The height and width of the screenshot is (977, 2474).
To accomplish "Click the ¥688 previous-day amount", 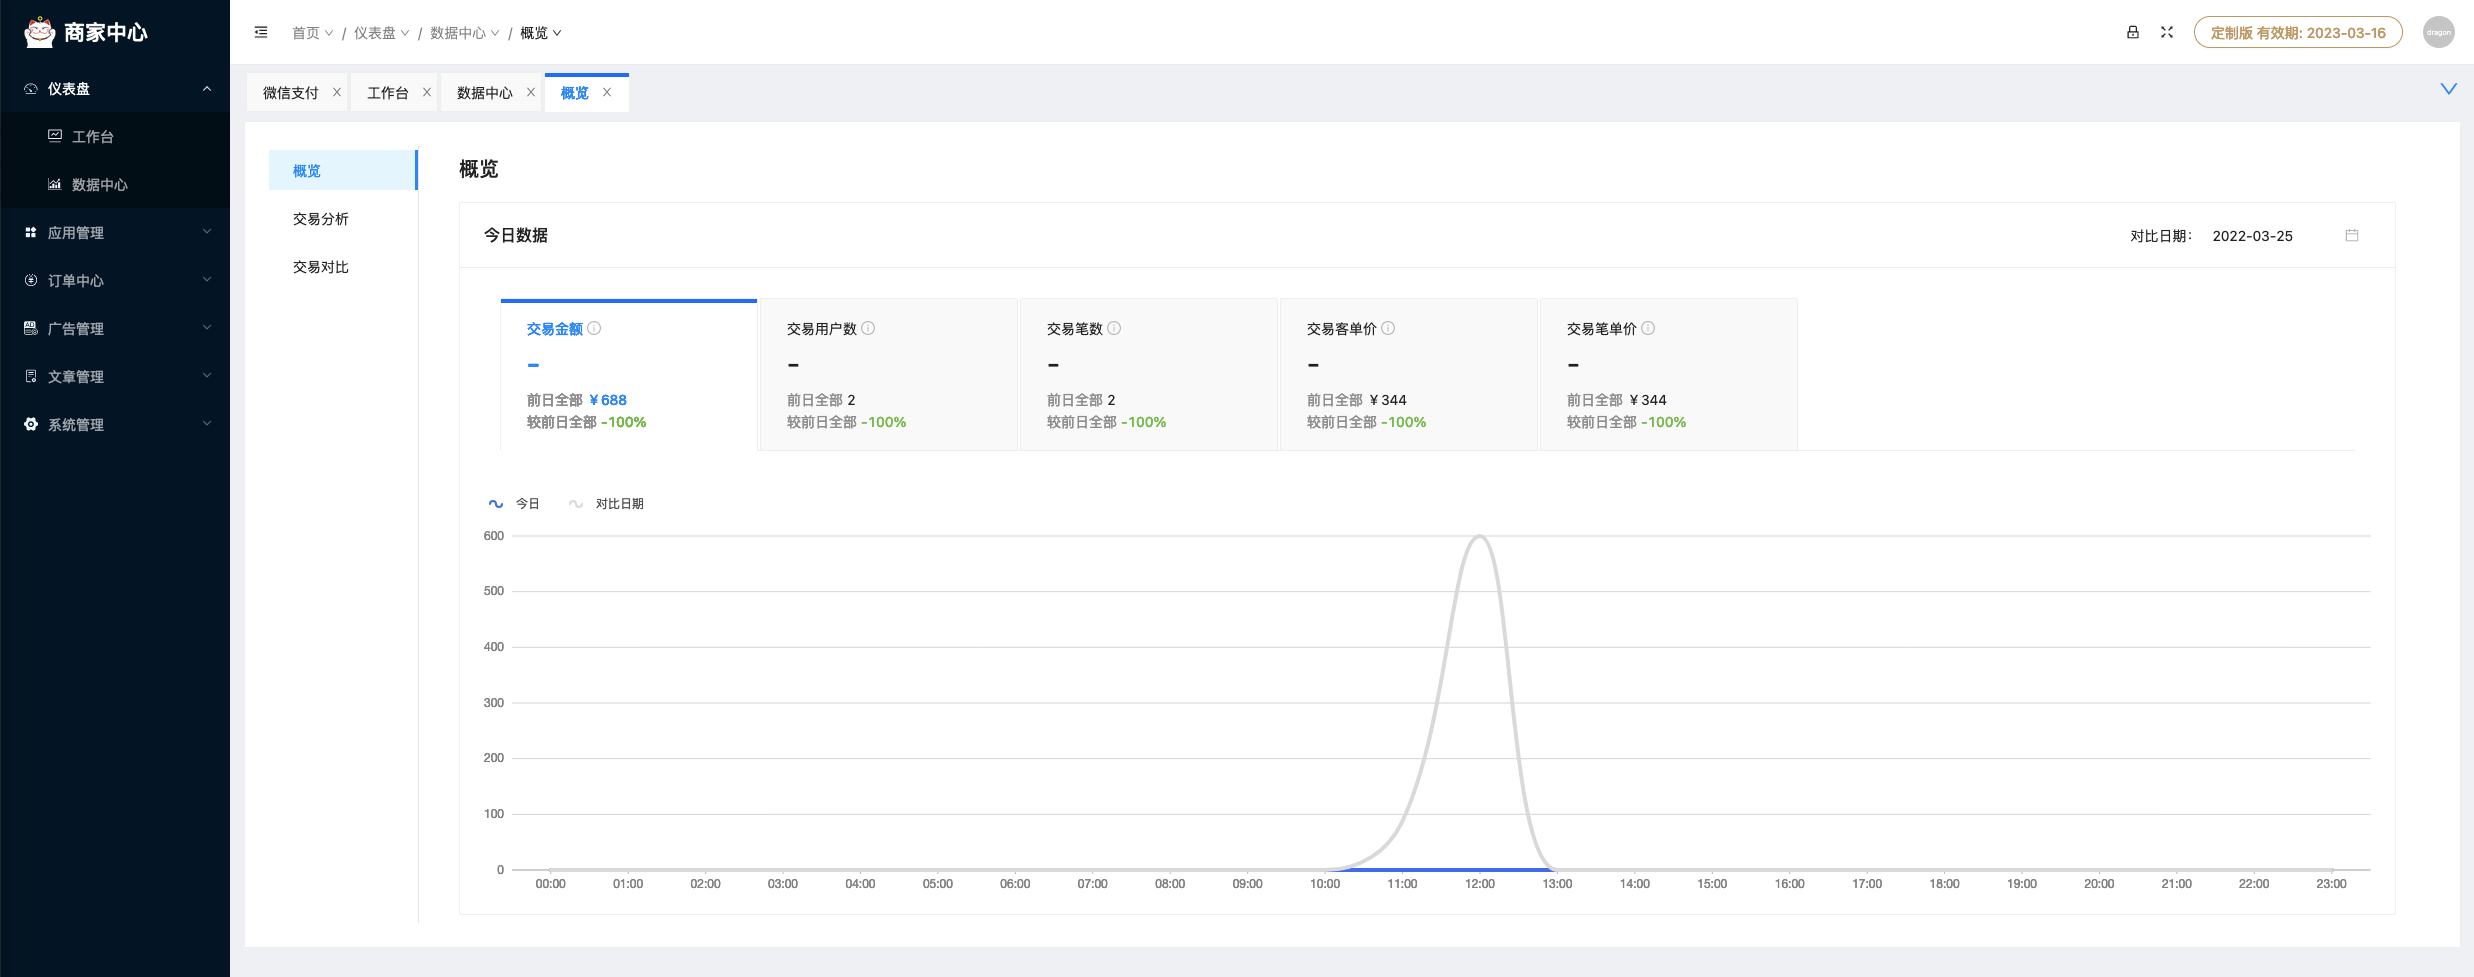I will click(608, 399).
